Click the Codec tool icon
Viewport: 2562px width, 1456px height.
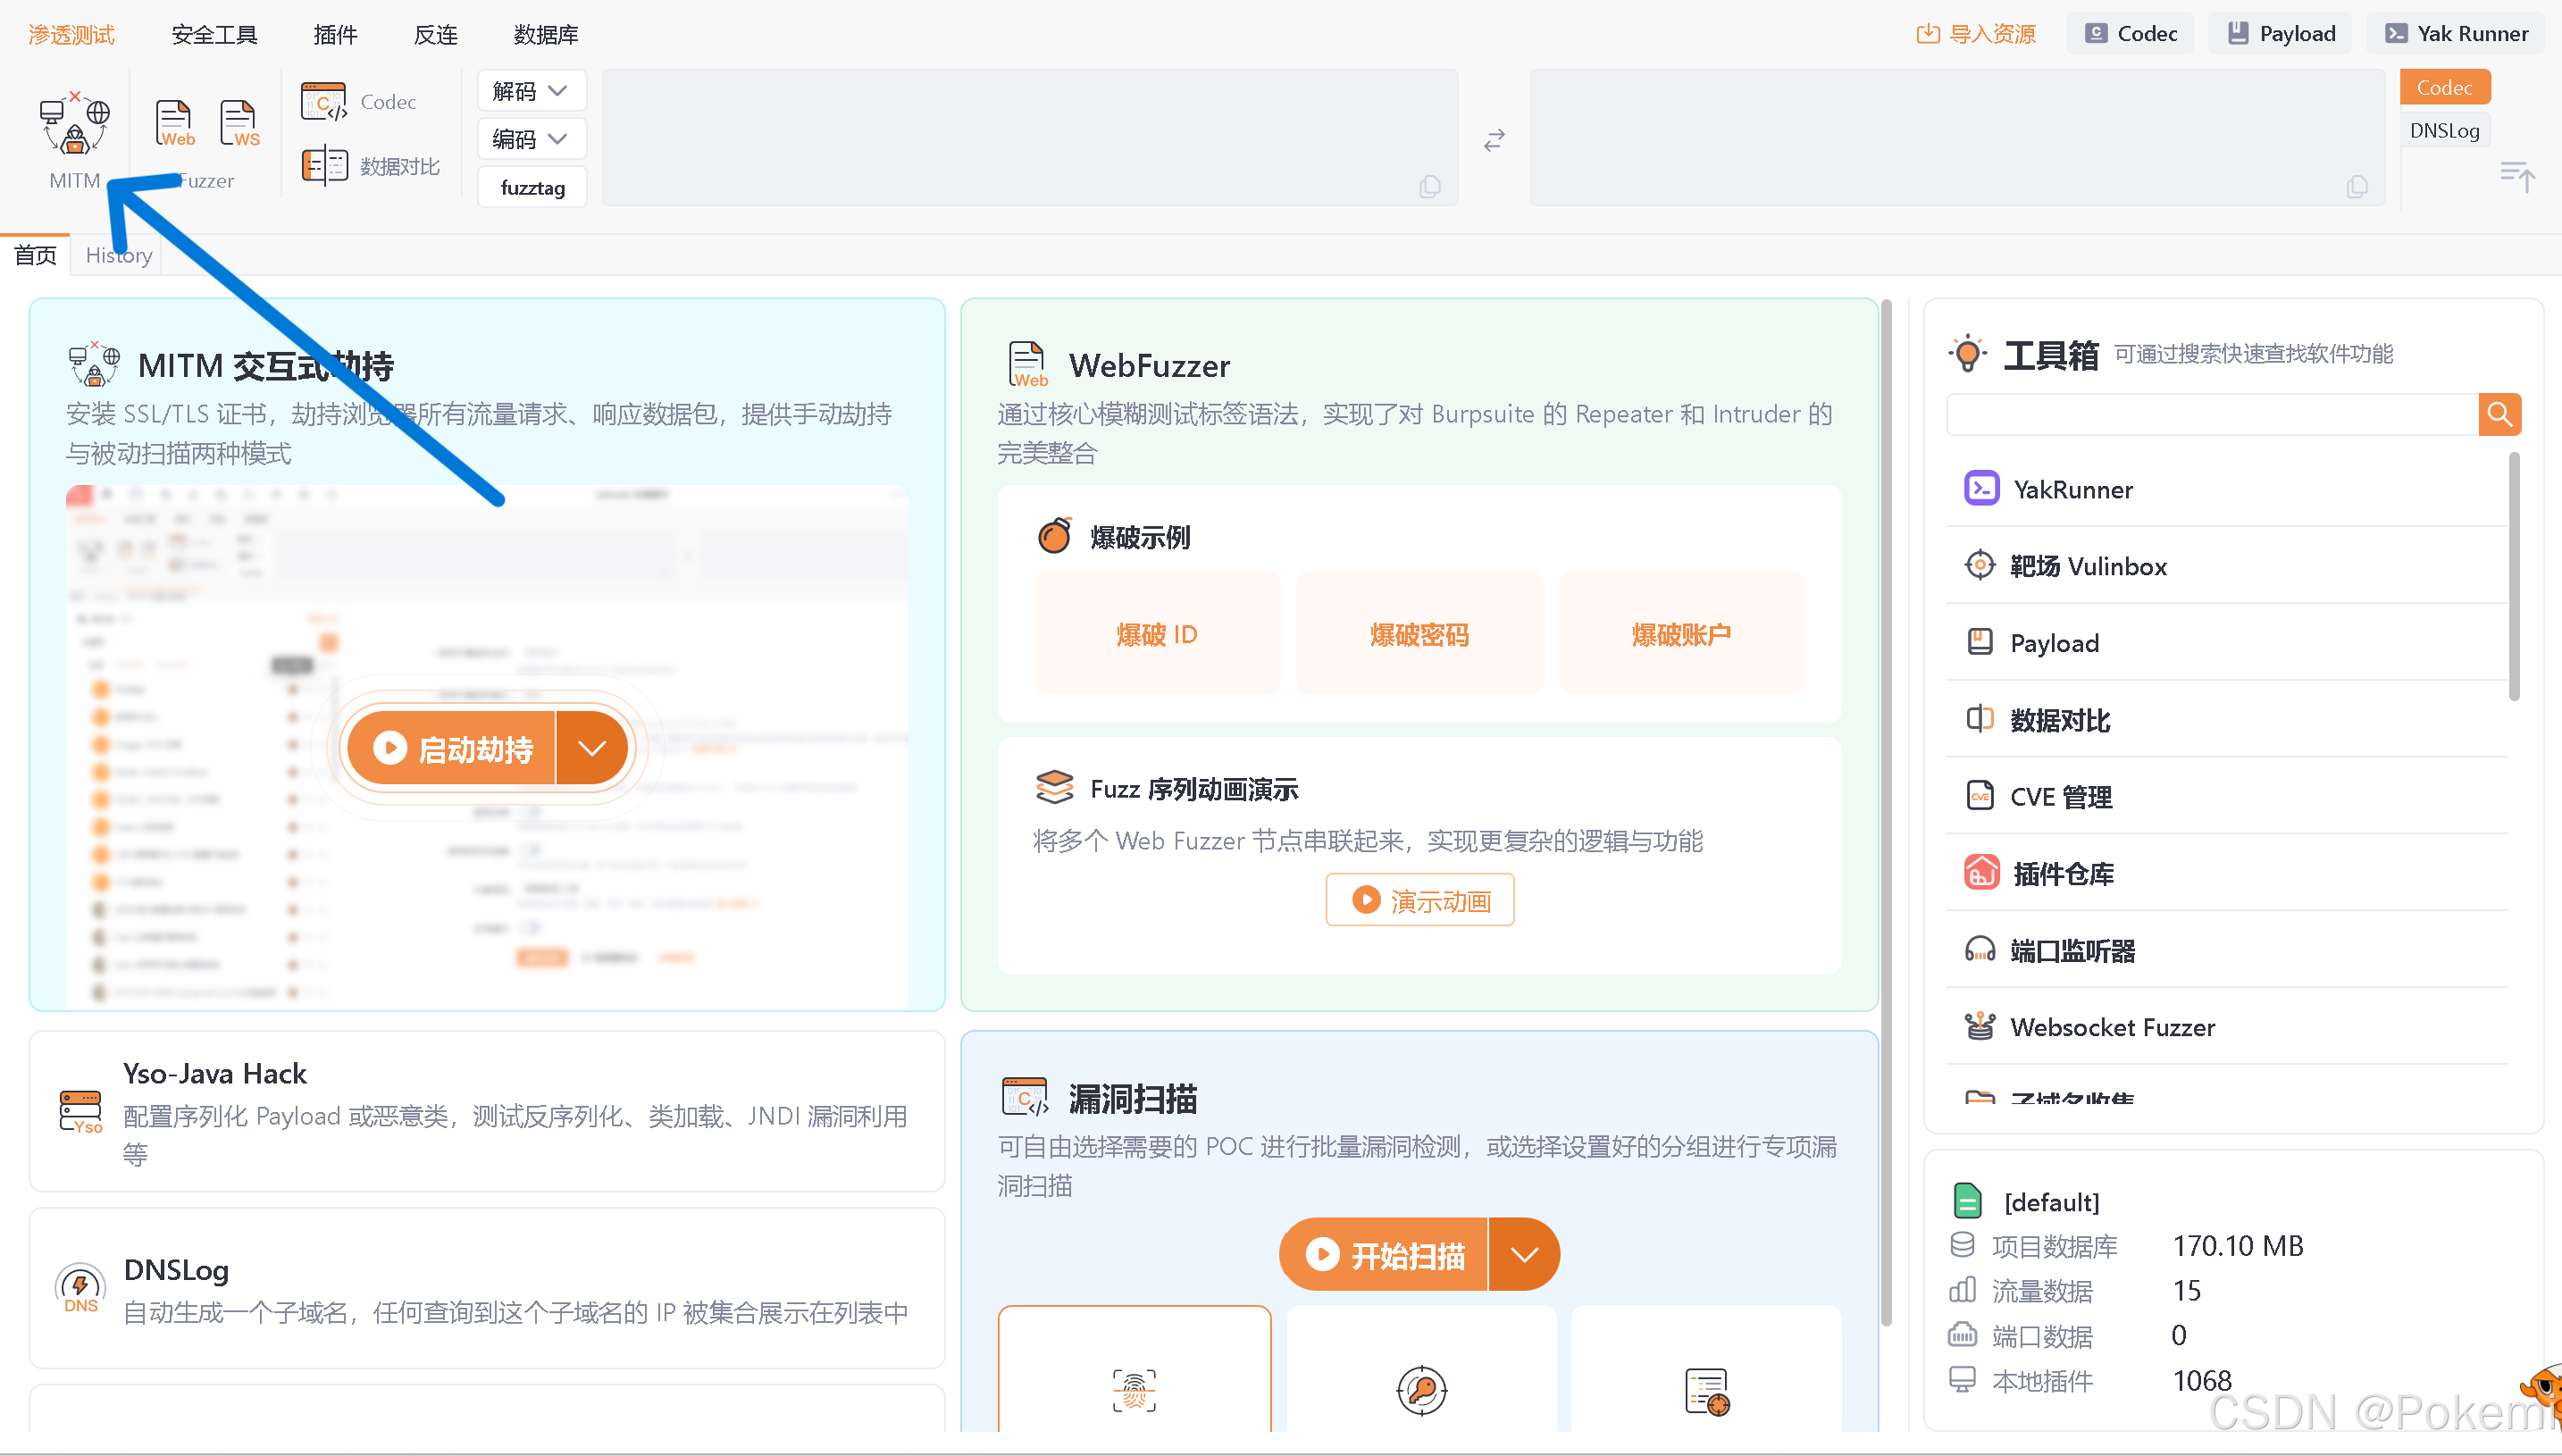point(324,102)
